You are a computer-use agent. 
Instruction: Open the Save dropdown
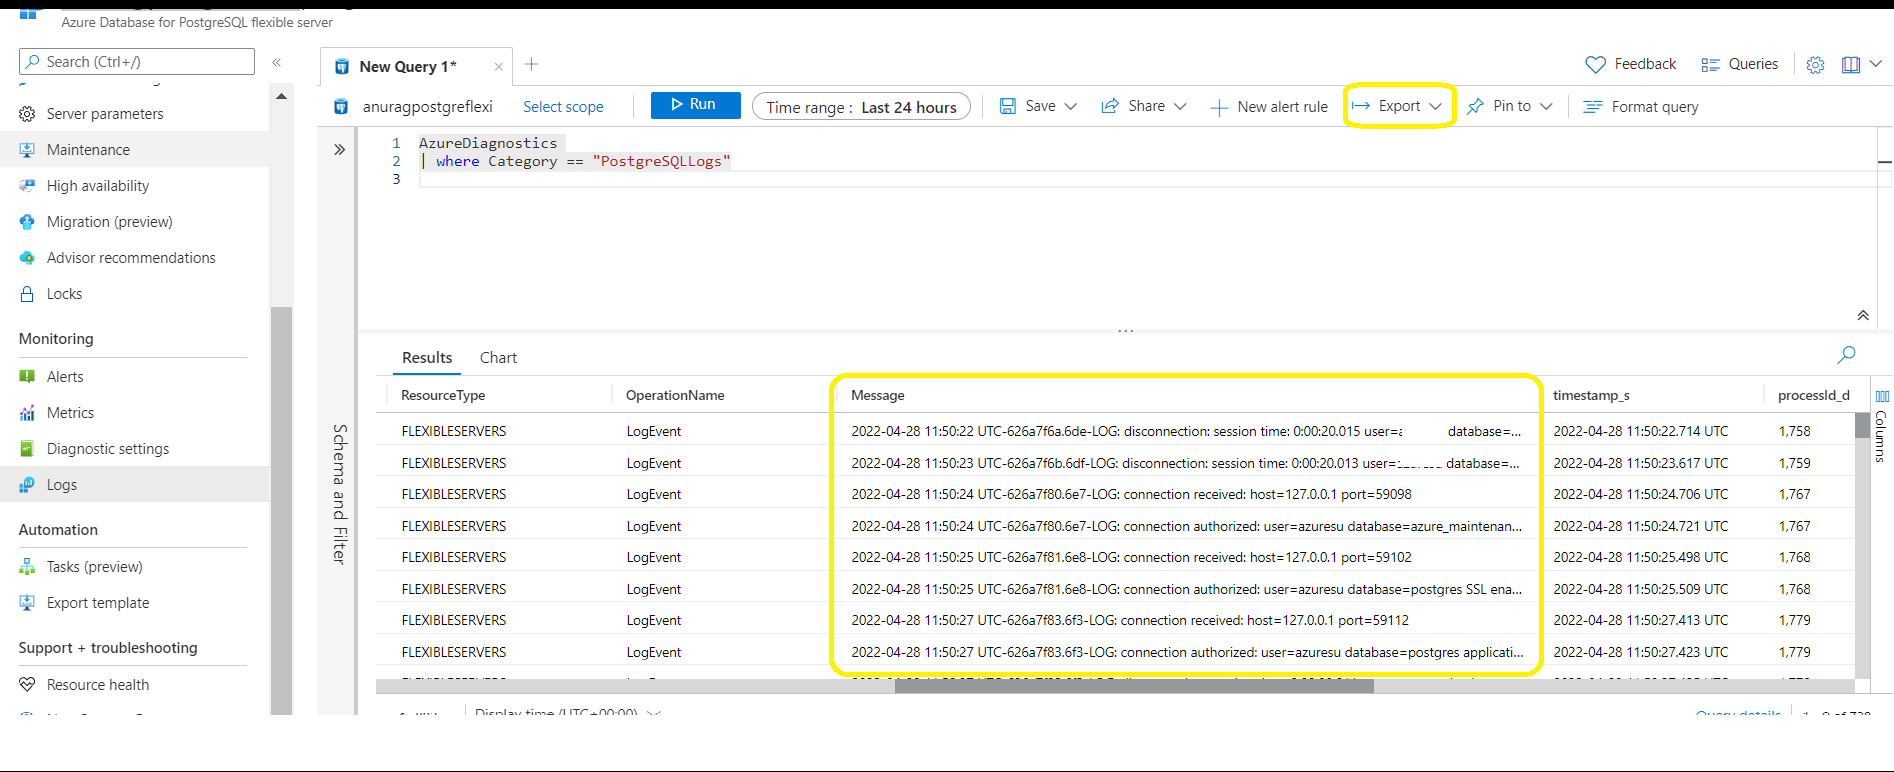coord(1039,107)
